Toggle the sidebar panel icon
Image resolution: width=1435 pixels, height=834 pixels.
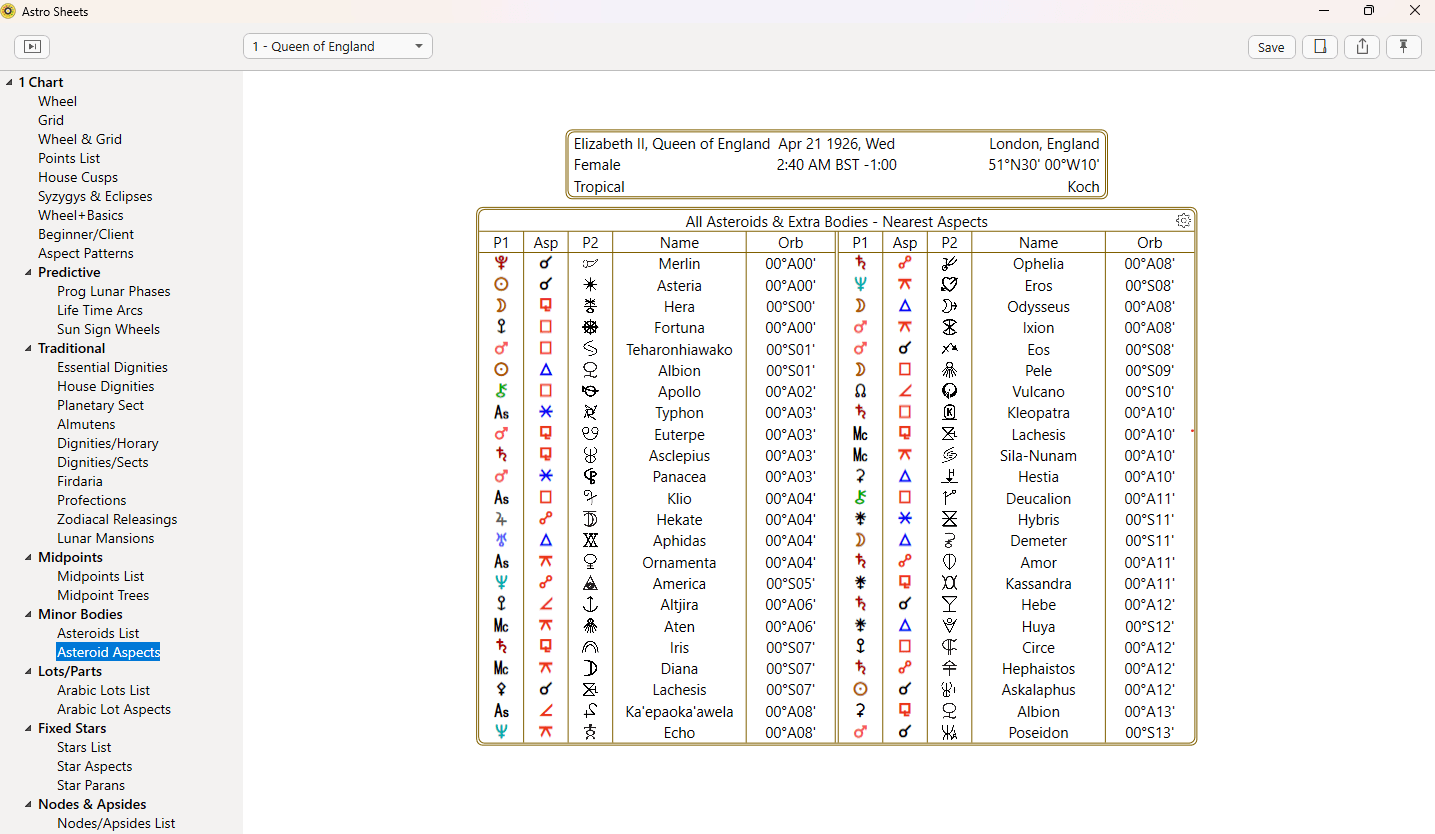pyautogui.click(x=32, y=47)
